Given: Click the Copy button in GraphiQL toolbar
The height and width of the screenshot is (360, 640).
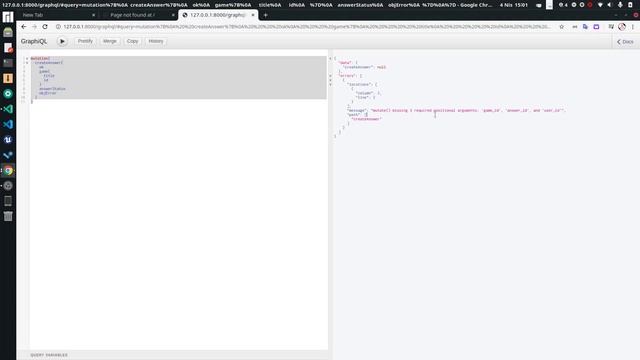Looking at the screenshot, I should pyautogui.click(x=132, y=41).
